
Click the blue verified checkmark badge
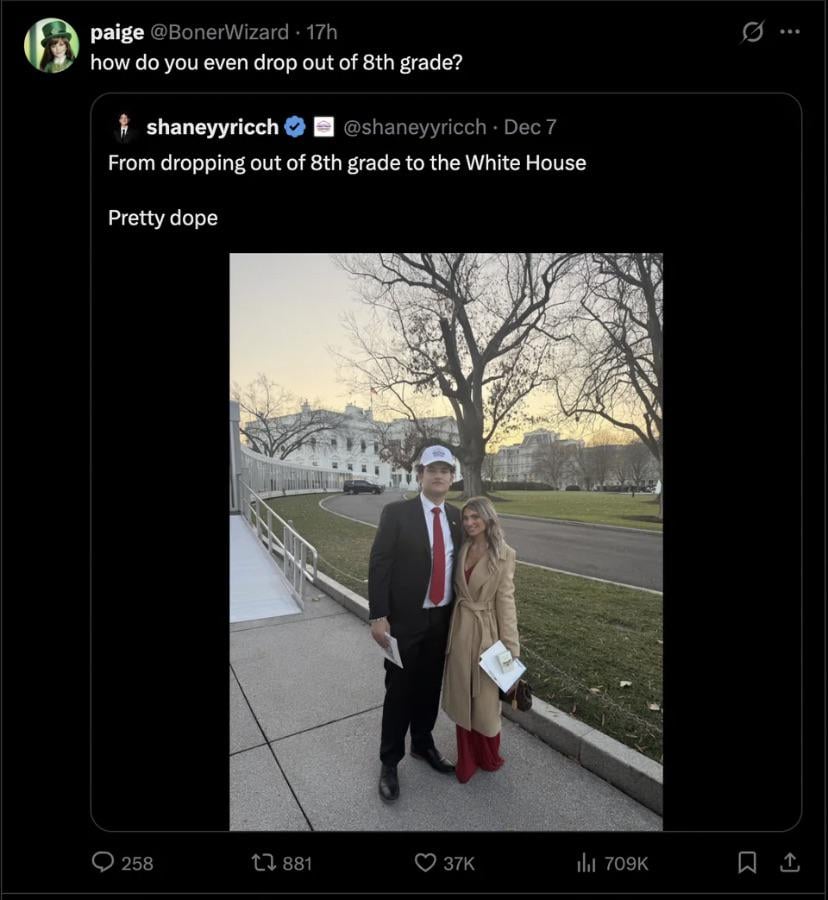tap(295, 127)
